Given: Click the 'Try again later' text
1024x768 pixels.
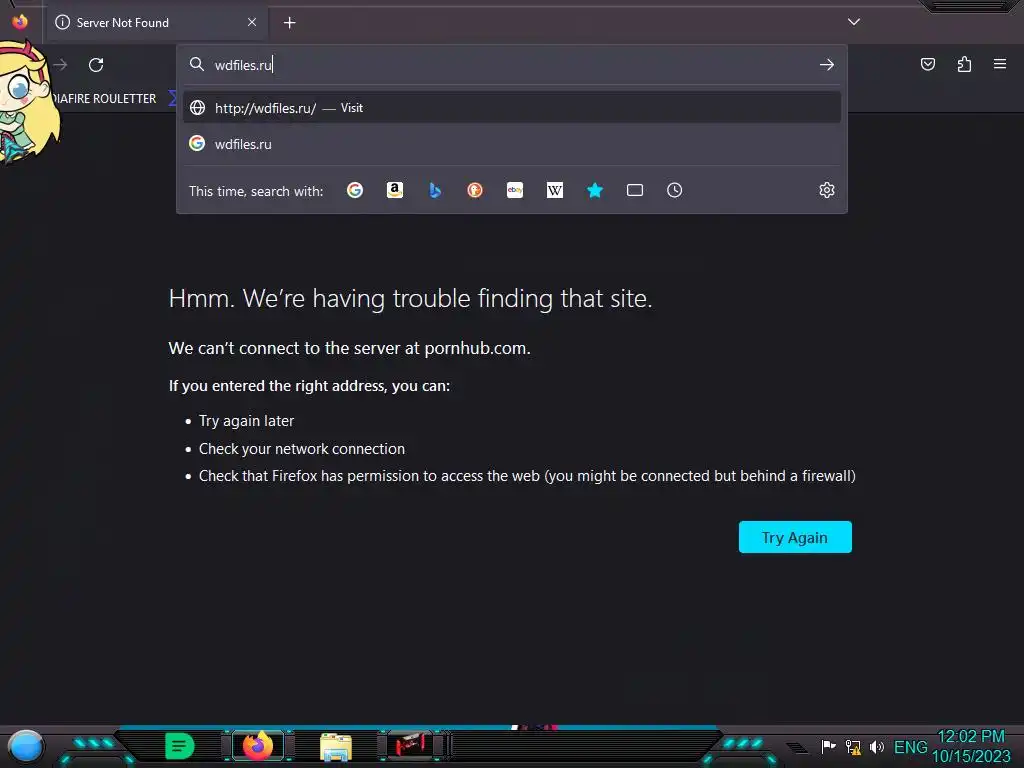Looking at the screenshot, I should (x=246, y=421).
